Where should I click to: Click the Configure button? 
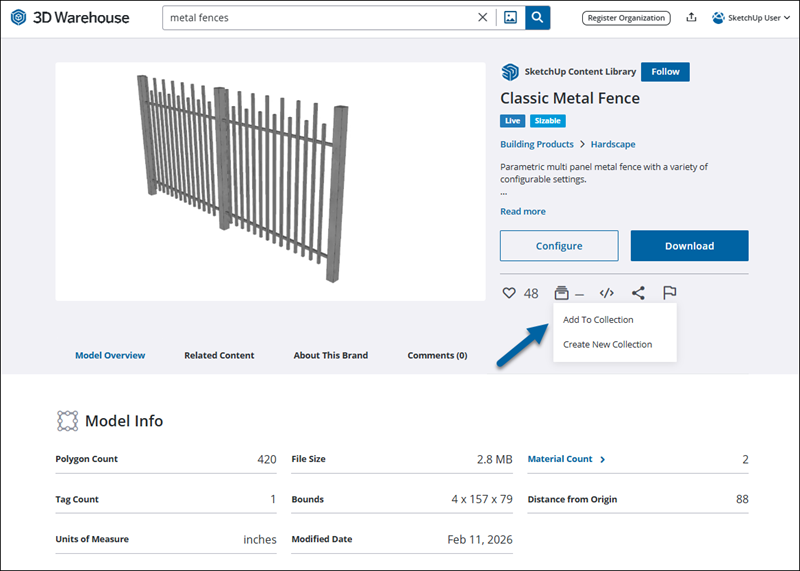click(559, 246)
